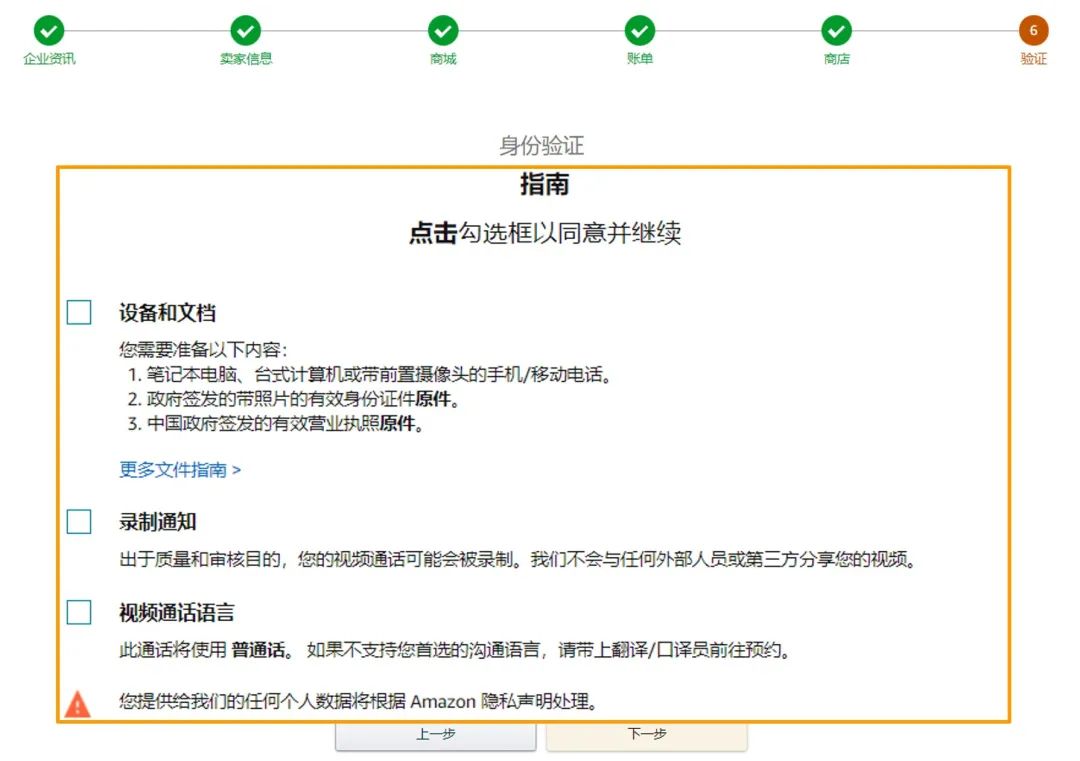Click the red warning triangle icon
The image size is (1080, 761).
[x=77, y=701]
